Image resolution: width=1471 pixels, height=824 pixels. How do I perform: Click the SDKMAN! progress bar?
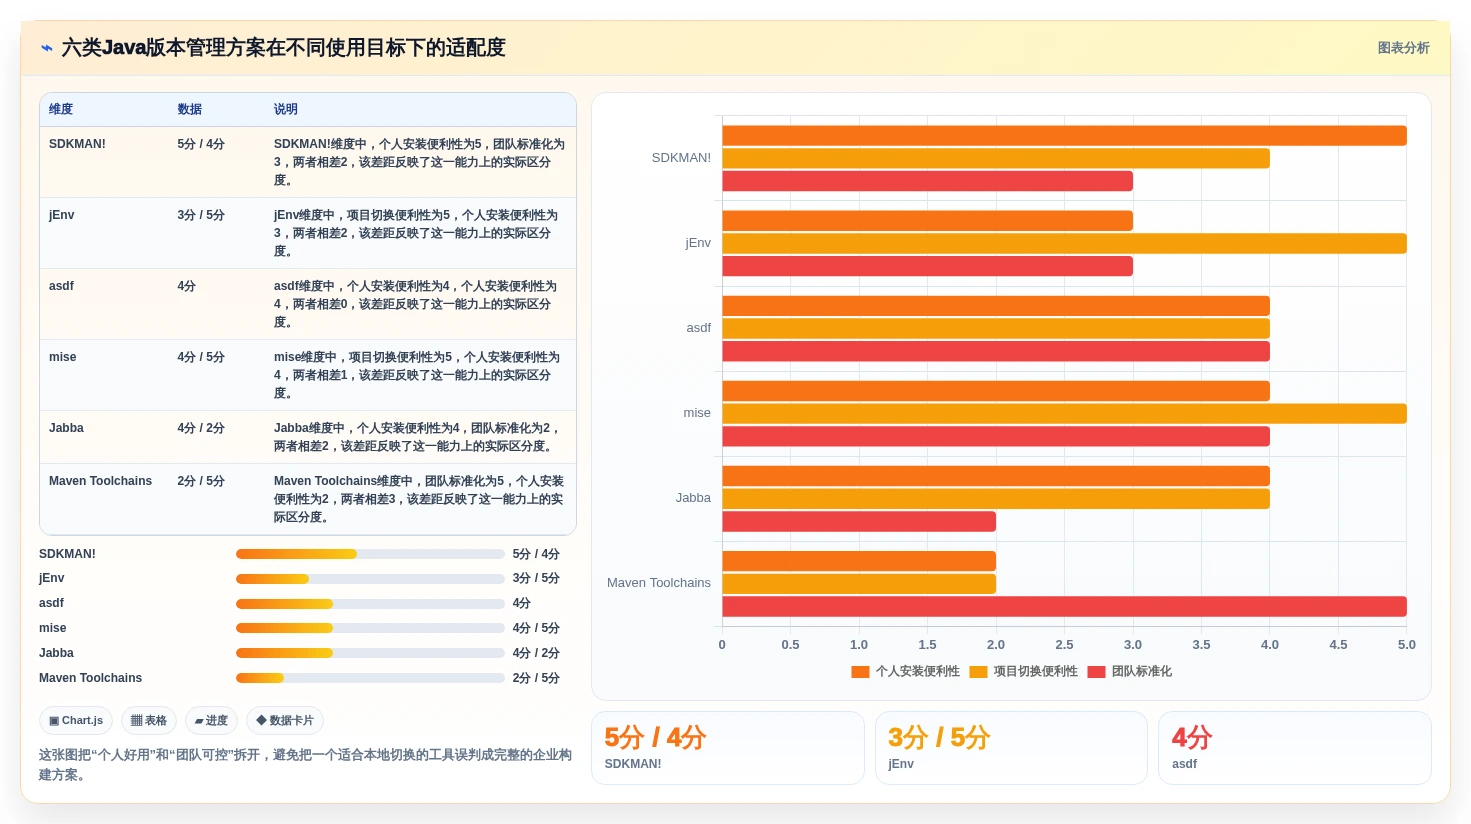pyautogui.click(x=370, y=554)
